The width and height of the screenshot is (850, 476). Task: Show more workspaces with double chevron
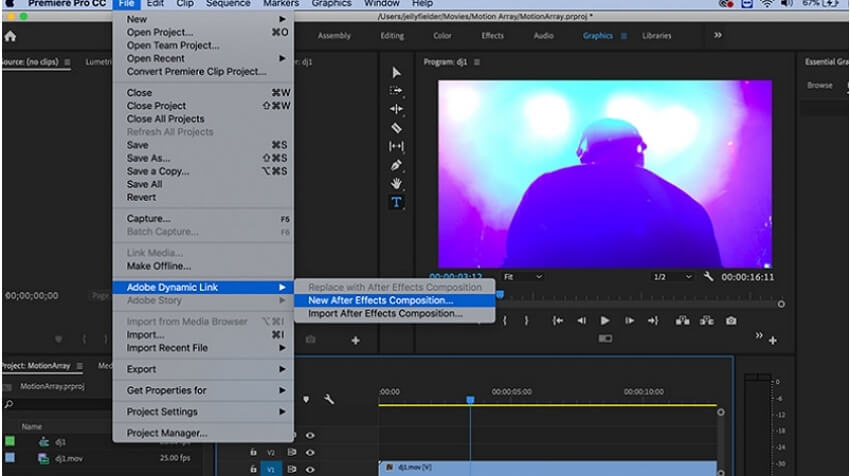point(718,35)
